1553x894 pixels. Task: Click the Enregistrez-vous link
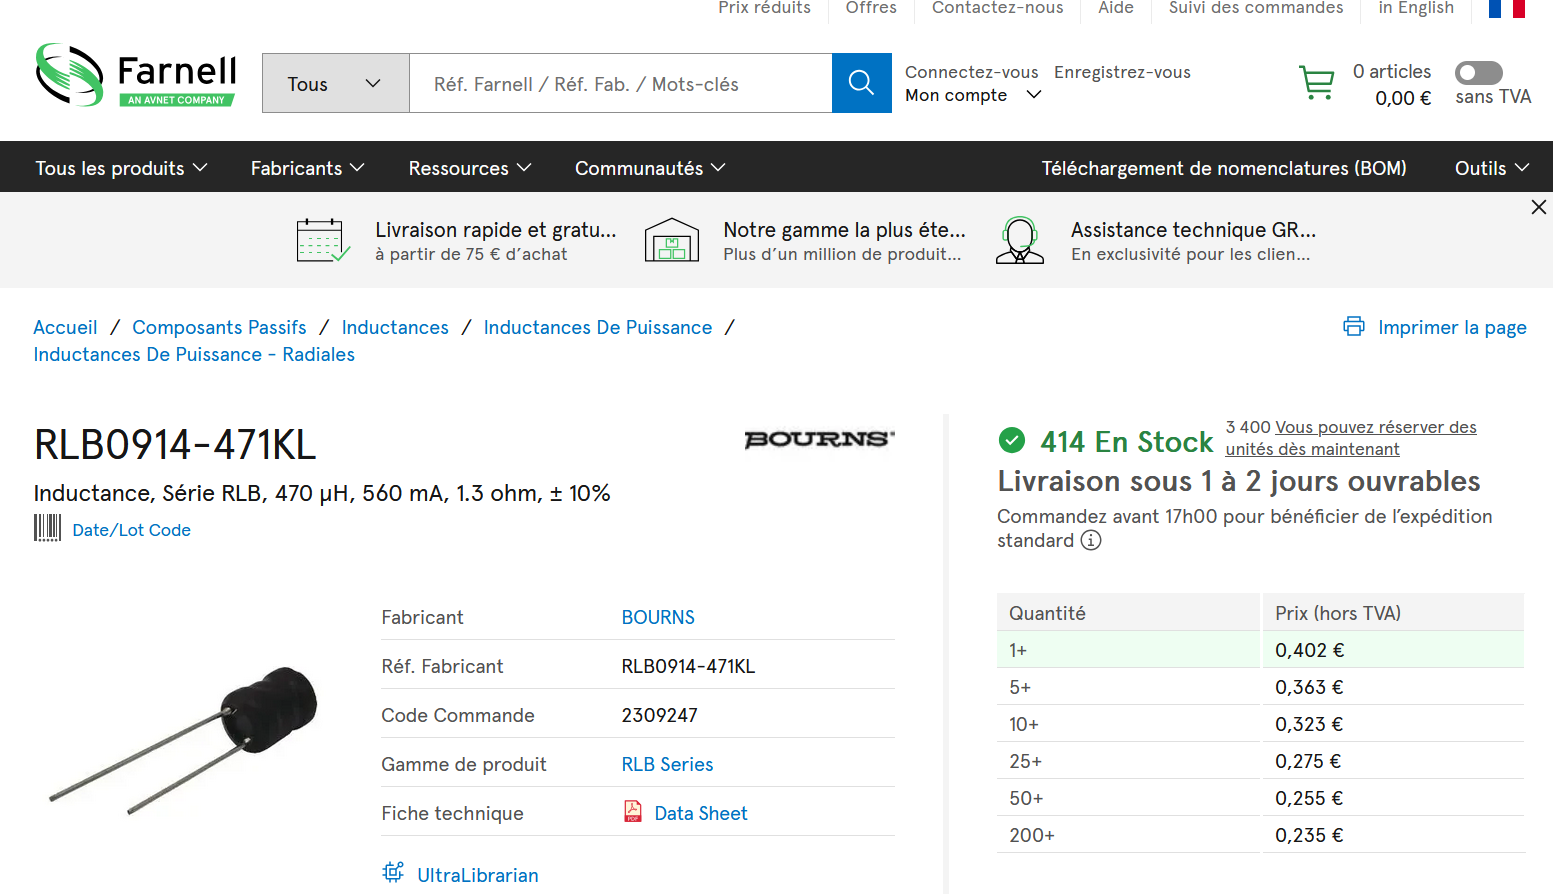coord(1122,72)
